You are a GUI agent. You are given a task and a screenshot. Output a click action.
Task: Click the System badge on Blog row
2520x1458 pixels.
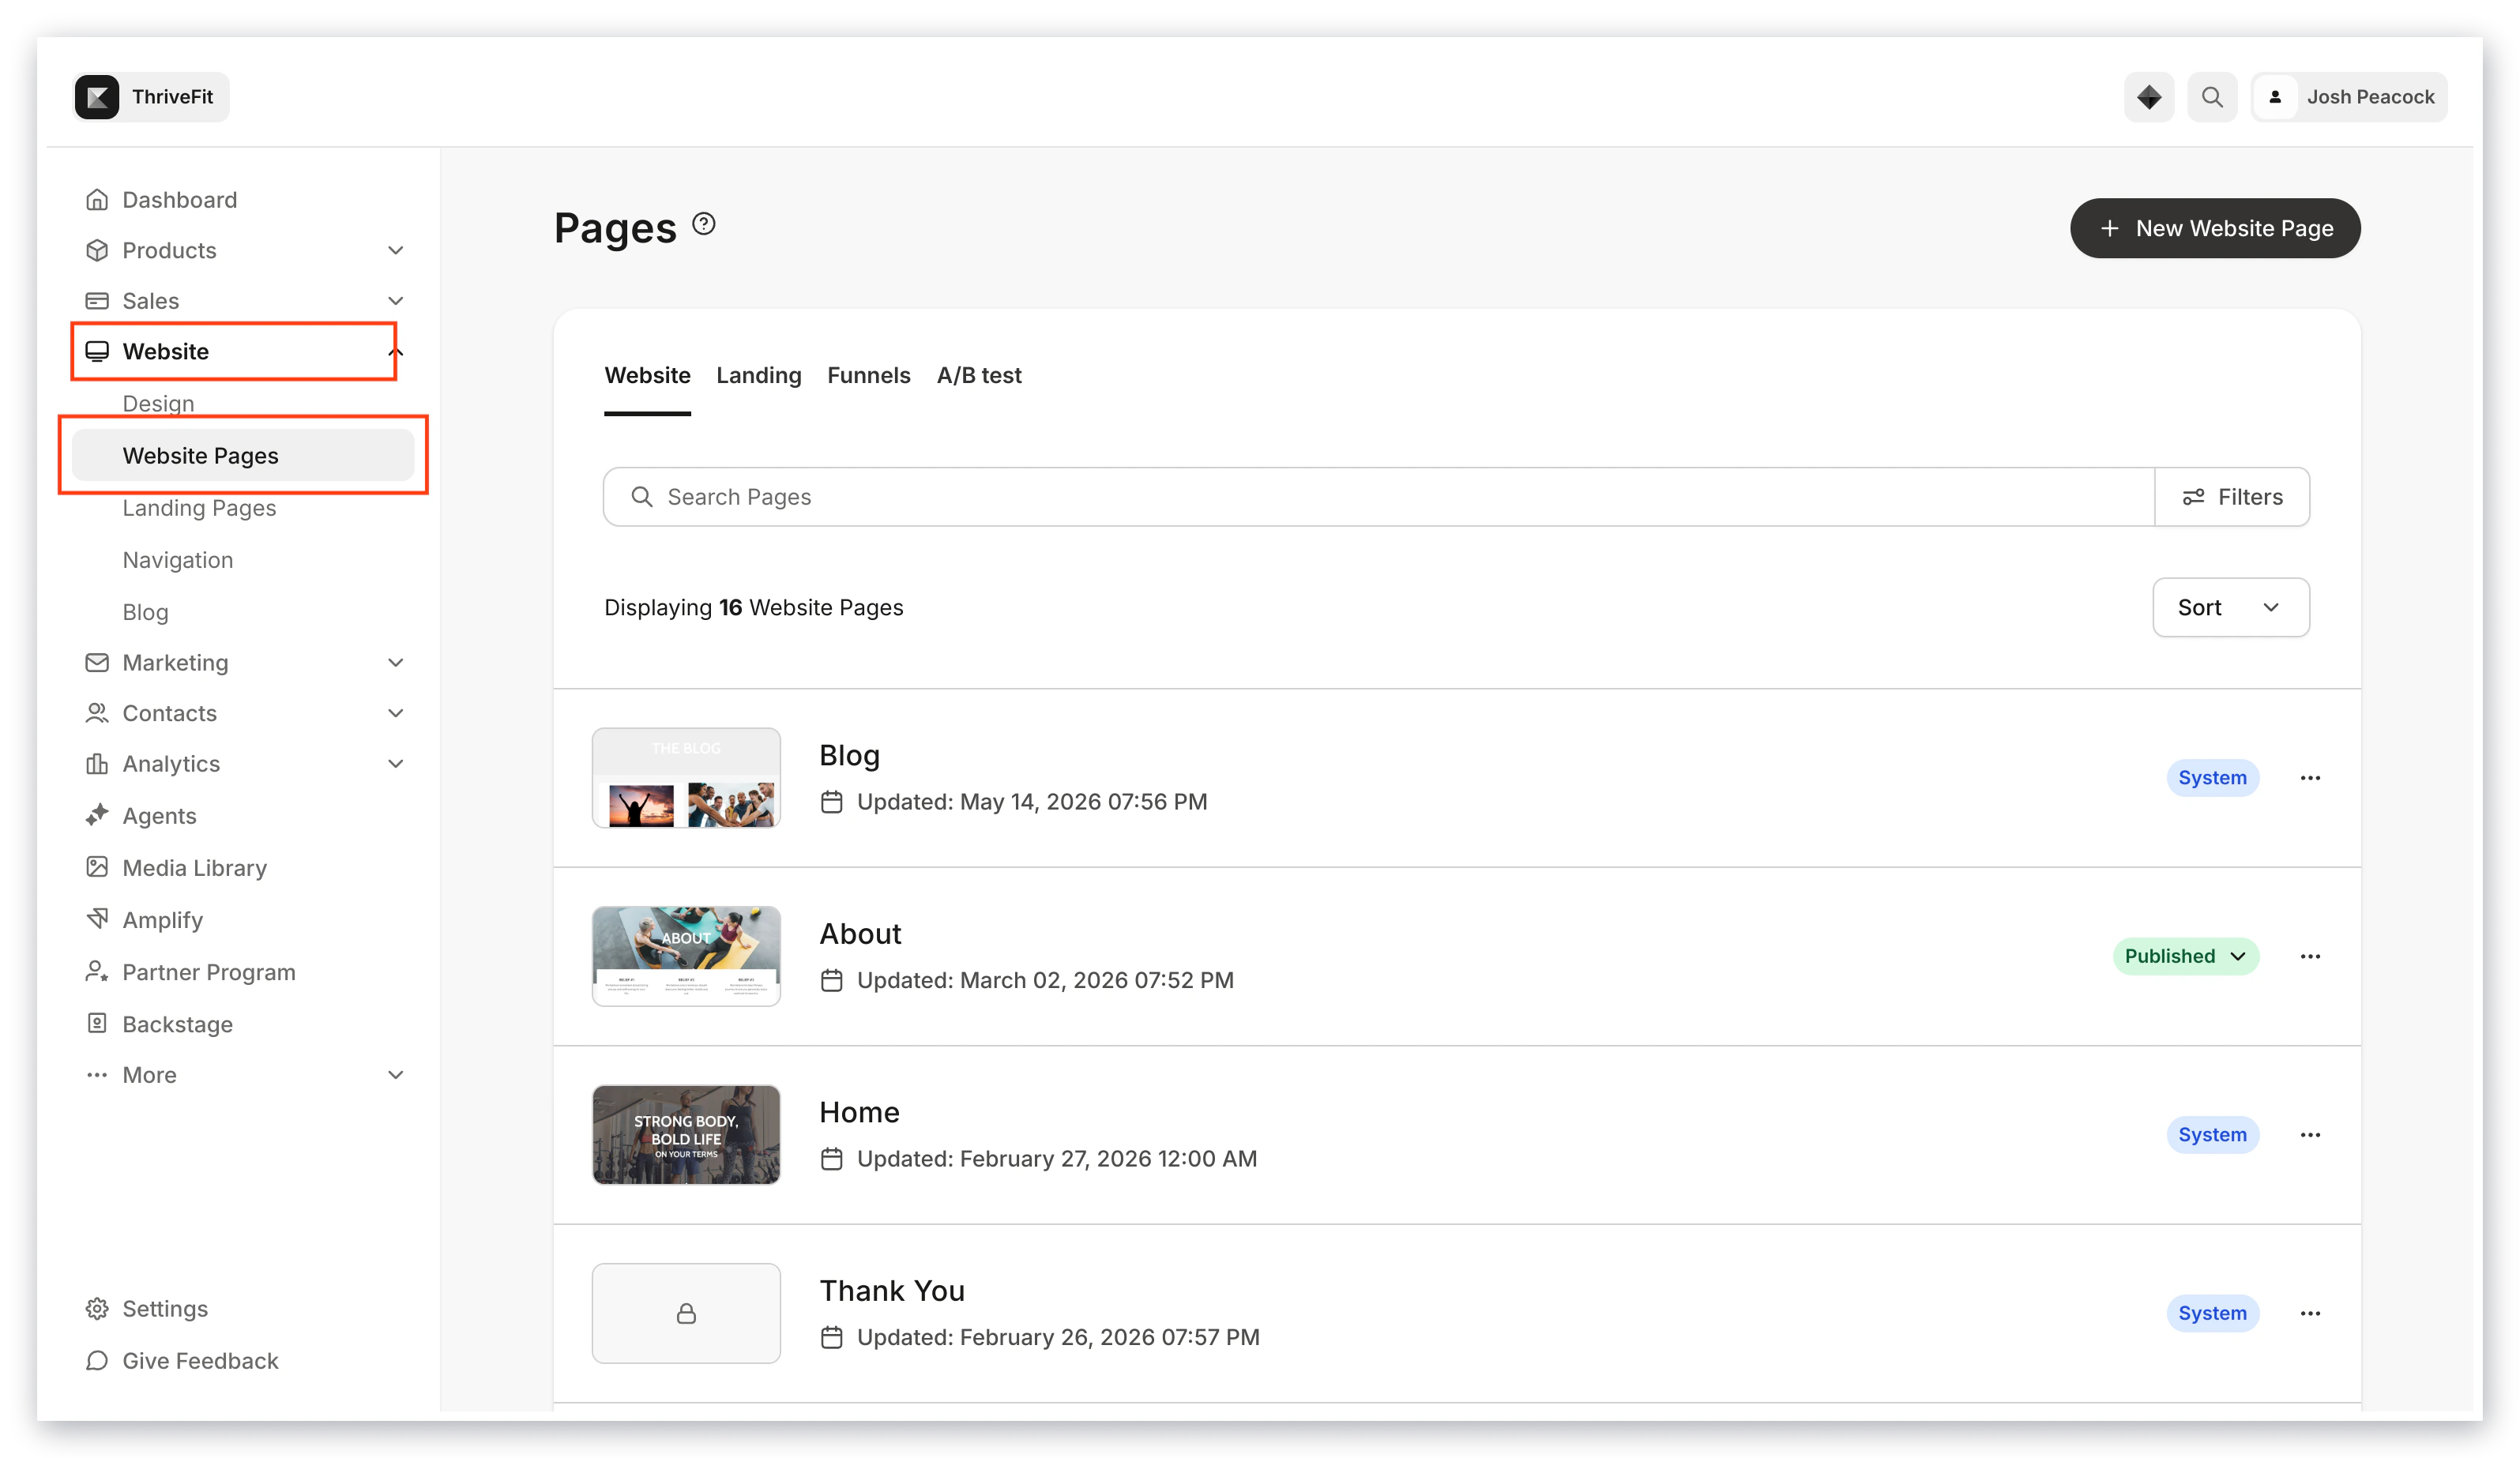(x=2212, y=778)
